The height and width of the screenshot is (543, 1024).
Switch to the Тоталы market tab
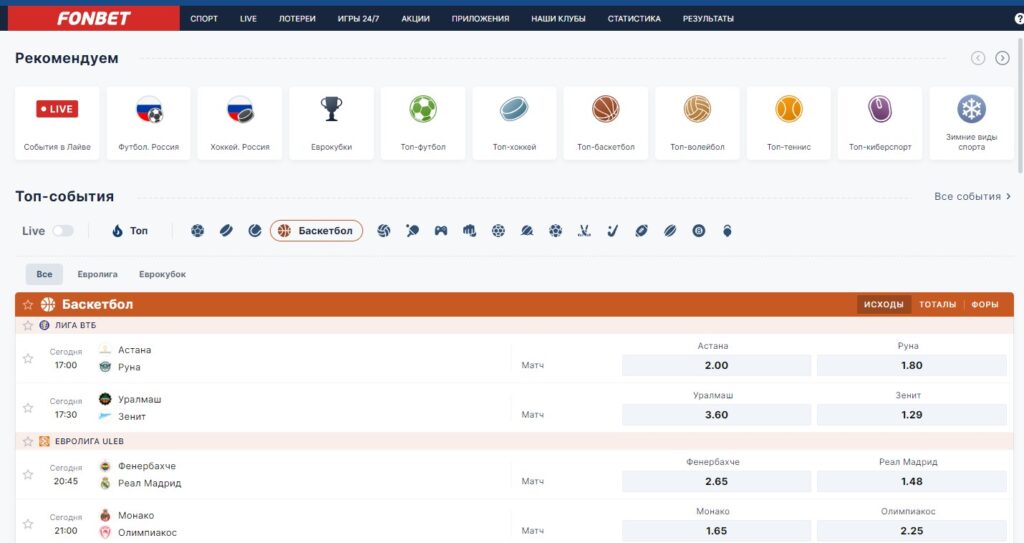point(937,304)
